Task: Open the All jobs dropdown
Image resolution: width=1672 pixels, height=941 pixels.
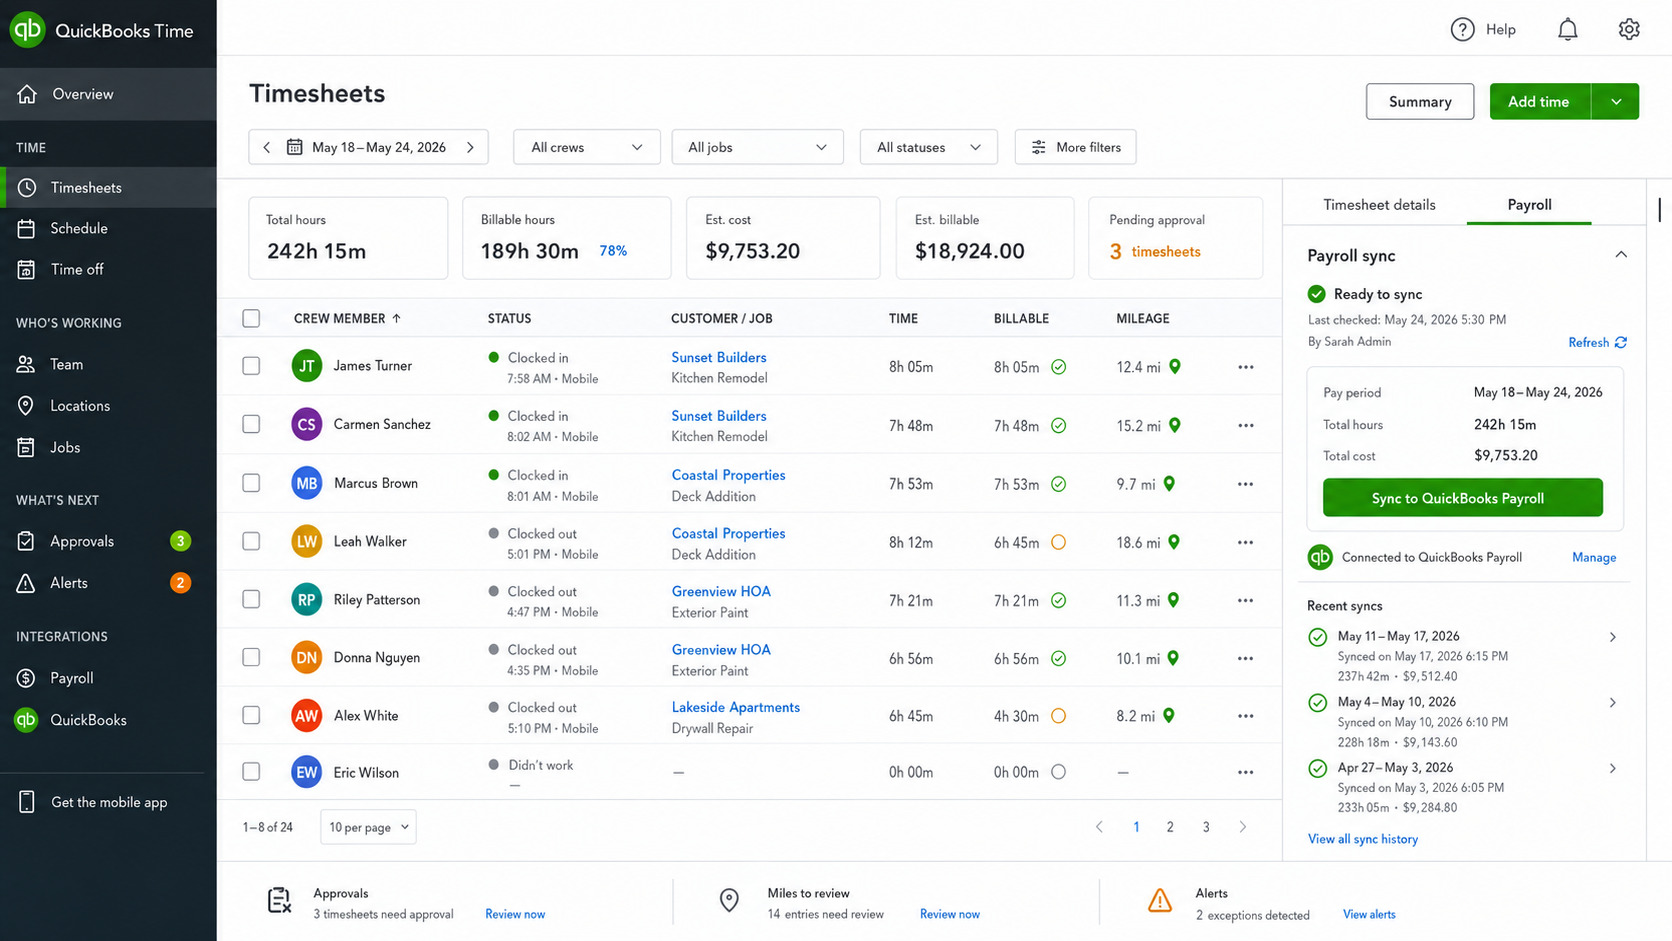Action: (757, 147)
